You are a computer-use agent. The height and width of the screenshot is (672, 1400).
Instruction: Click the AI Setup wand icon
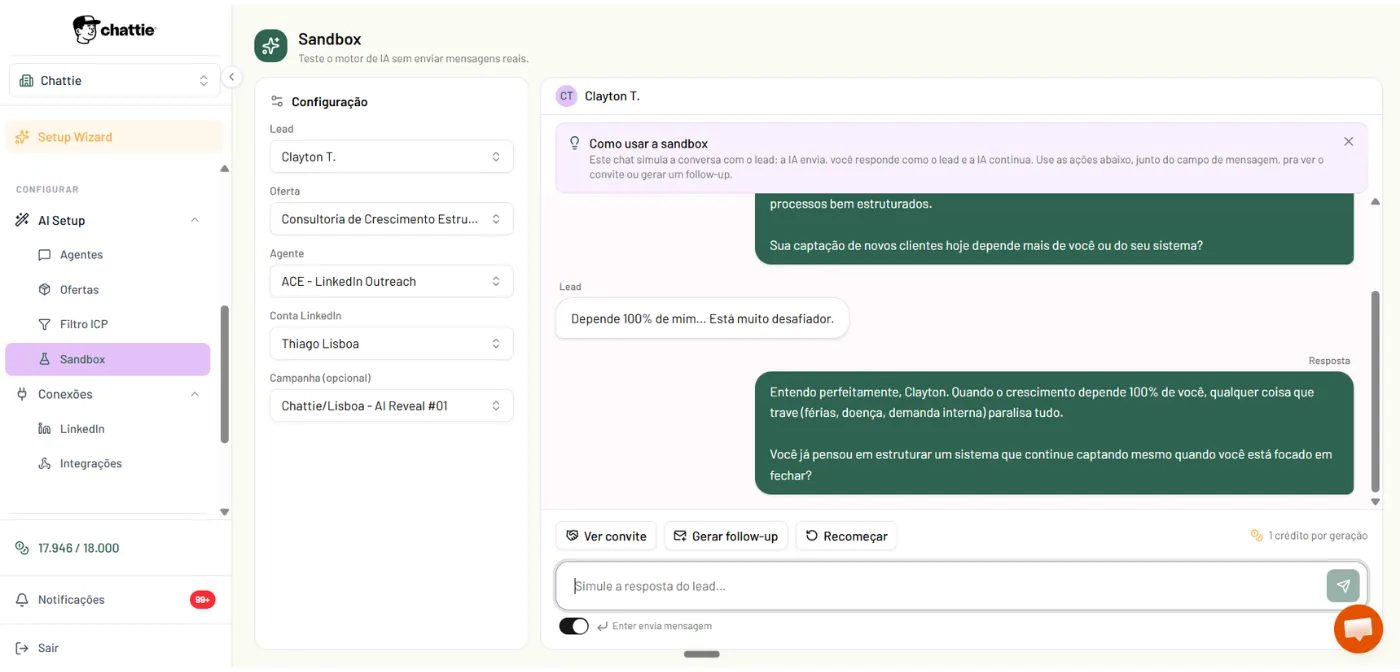(22, 220)
